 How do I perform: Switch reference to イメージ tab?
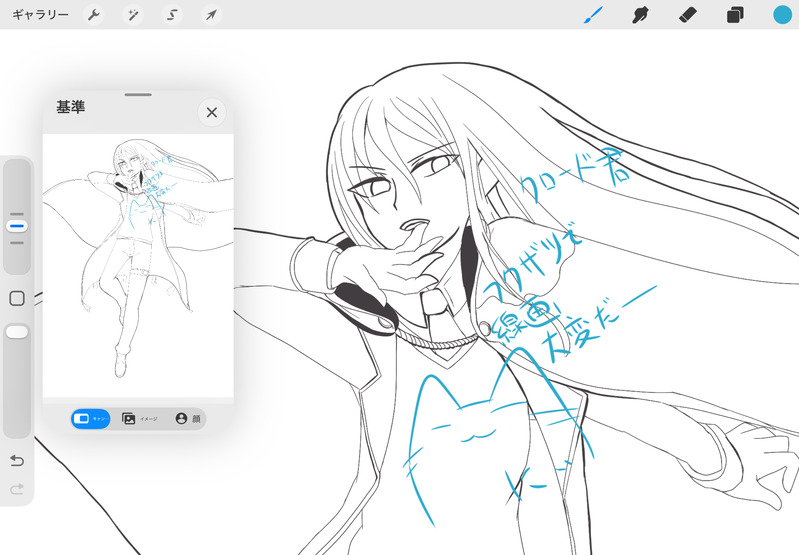point(139,419)
